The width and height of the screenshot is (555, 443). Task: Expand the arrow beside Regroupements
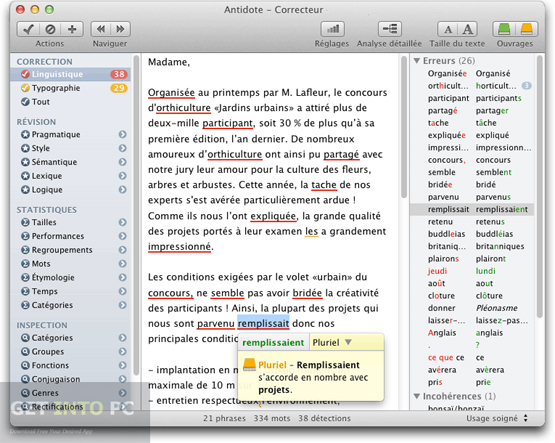click(x=122, y=250)
